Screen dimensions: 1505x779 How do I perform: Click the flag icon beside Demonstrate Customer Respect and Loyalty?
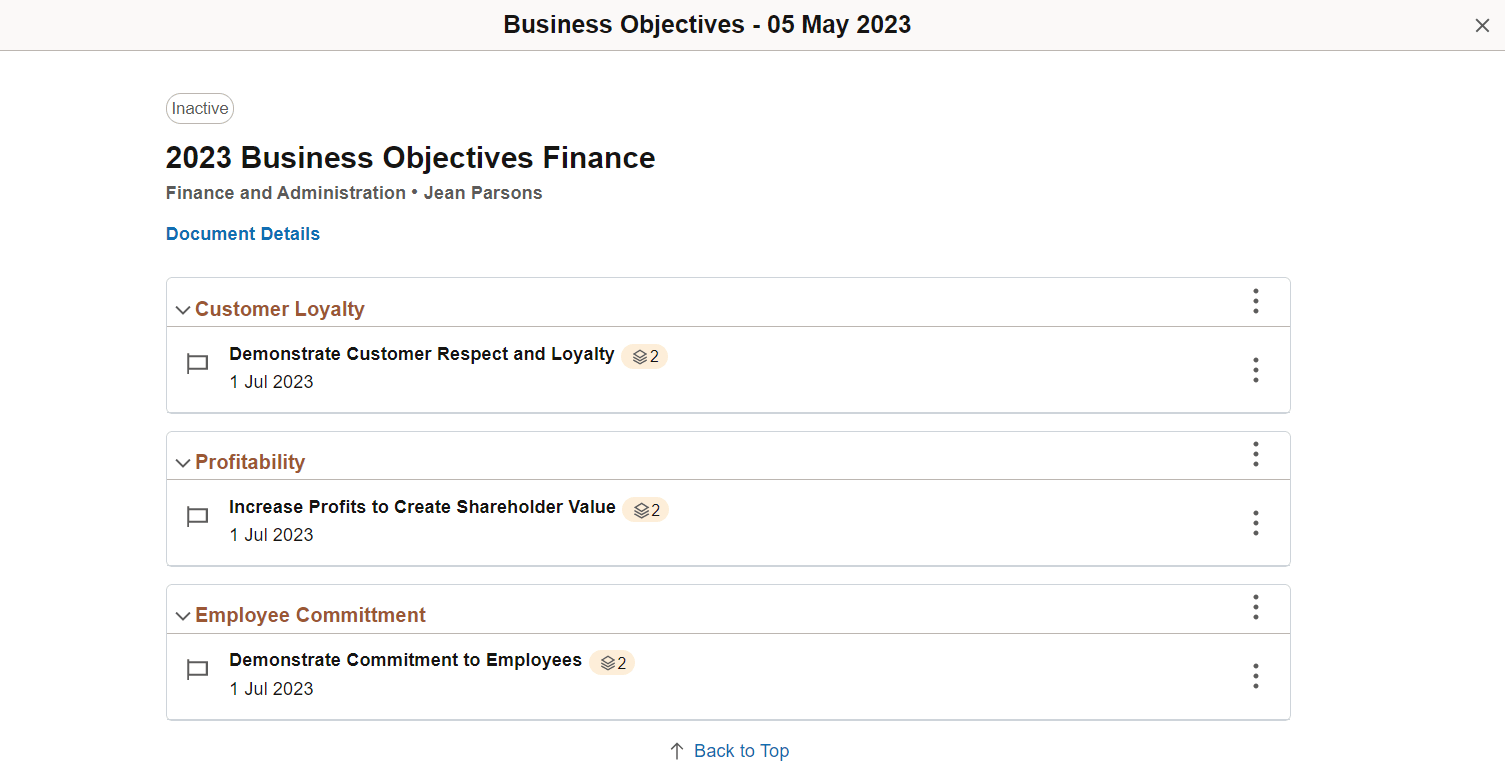click(197, 363)
